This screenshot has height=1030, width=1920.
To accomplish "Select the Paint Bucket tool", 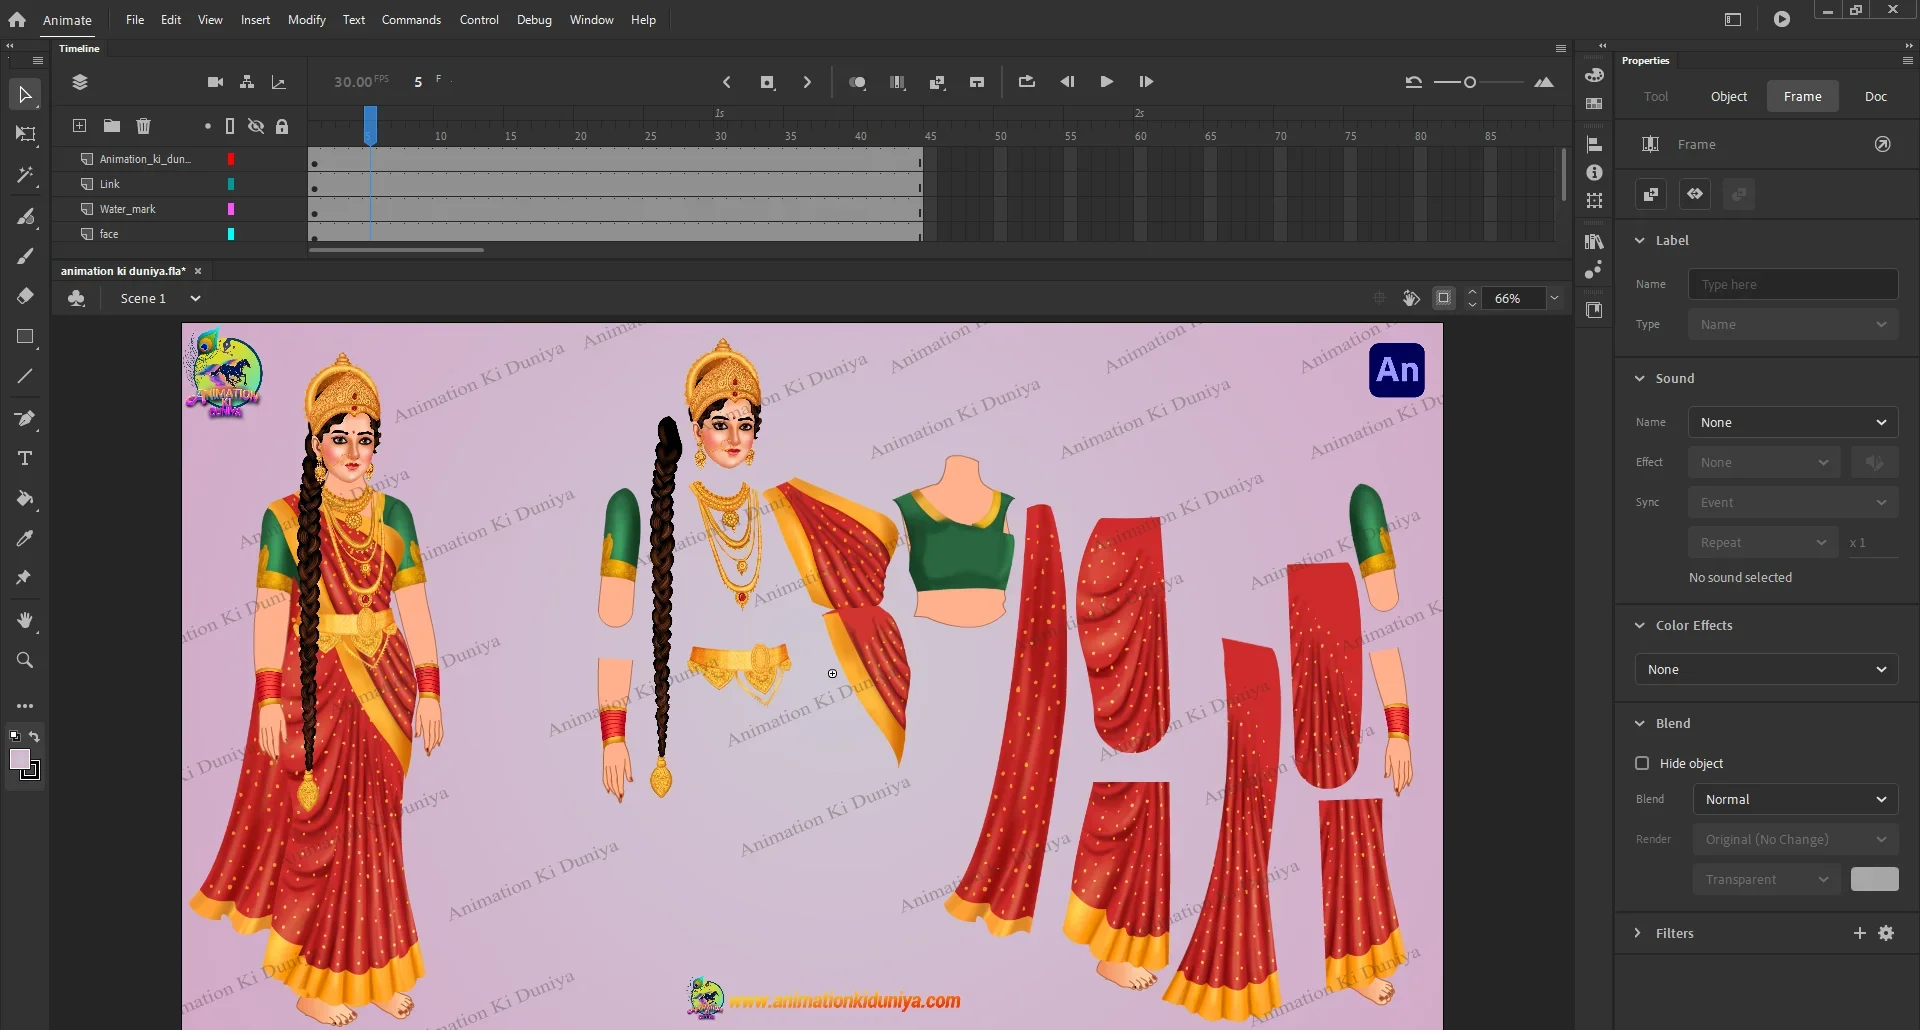I will pyautogui.click(x=25, y=499).
